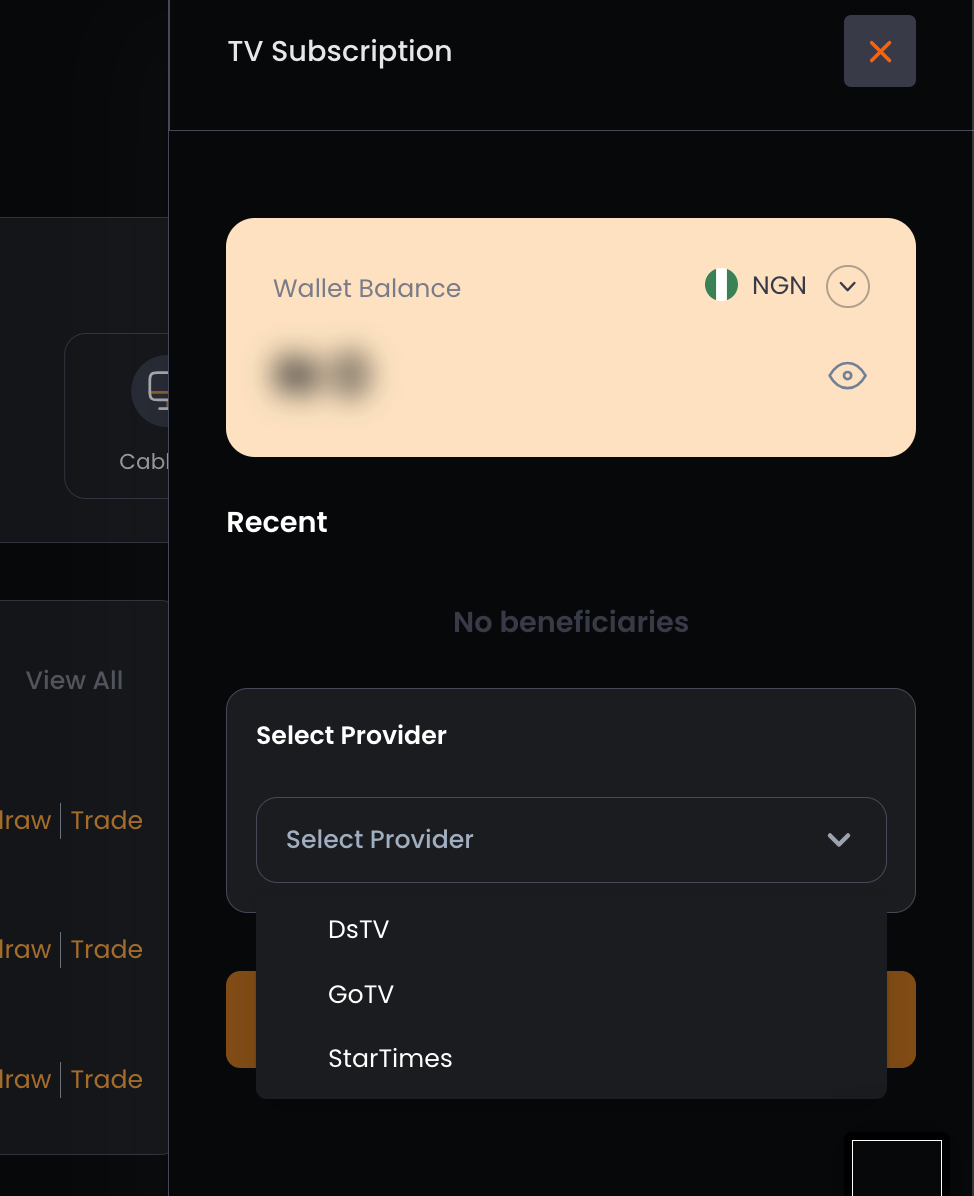This screenshot has width=974, height=1196.
Task: Click the second Trade link
Action: [107, 949]
